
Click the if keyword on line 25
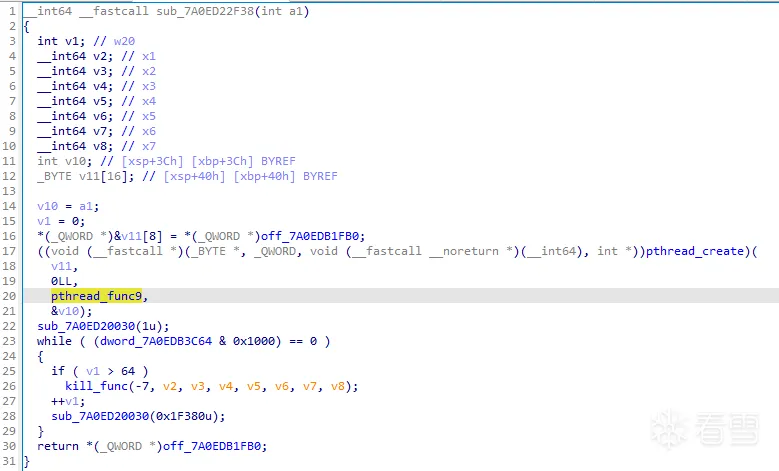tap(58, 371)
